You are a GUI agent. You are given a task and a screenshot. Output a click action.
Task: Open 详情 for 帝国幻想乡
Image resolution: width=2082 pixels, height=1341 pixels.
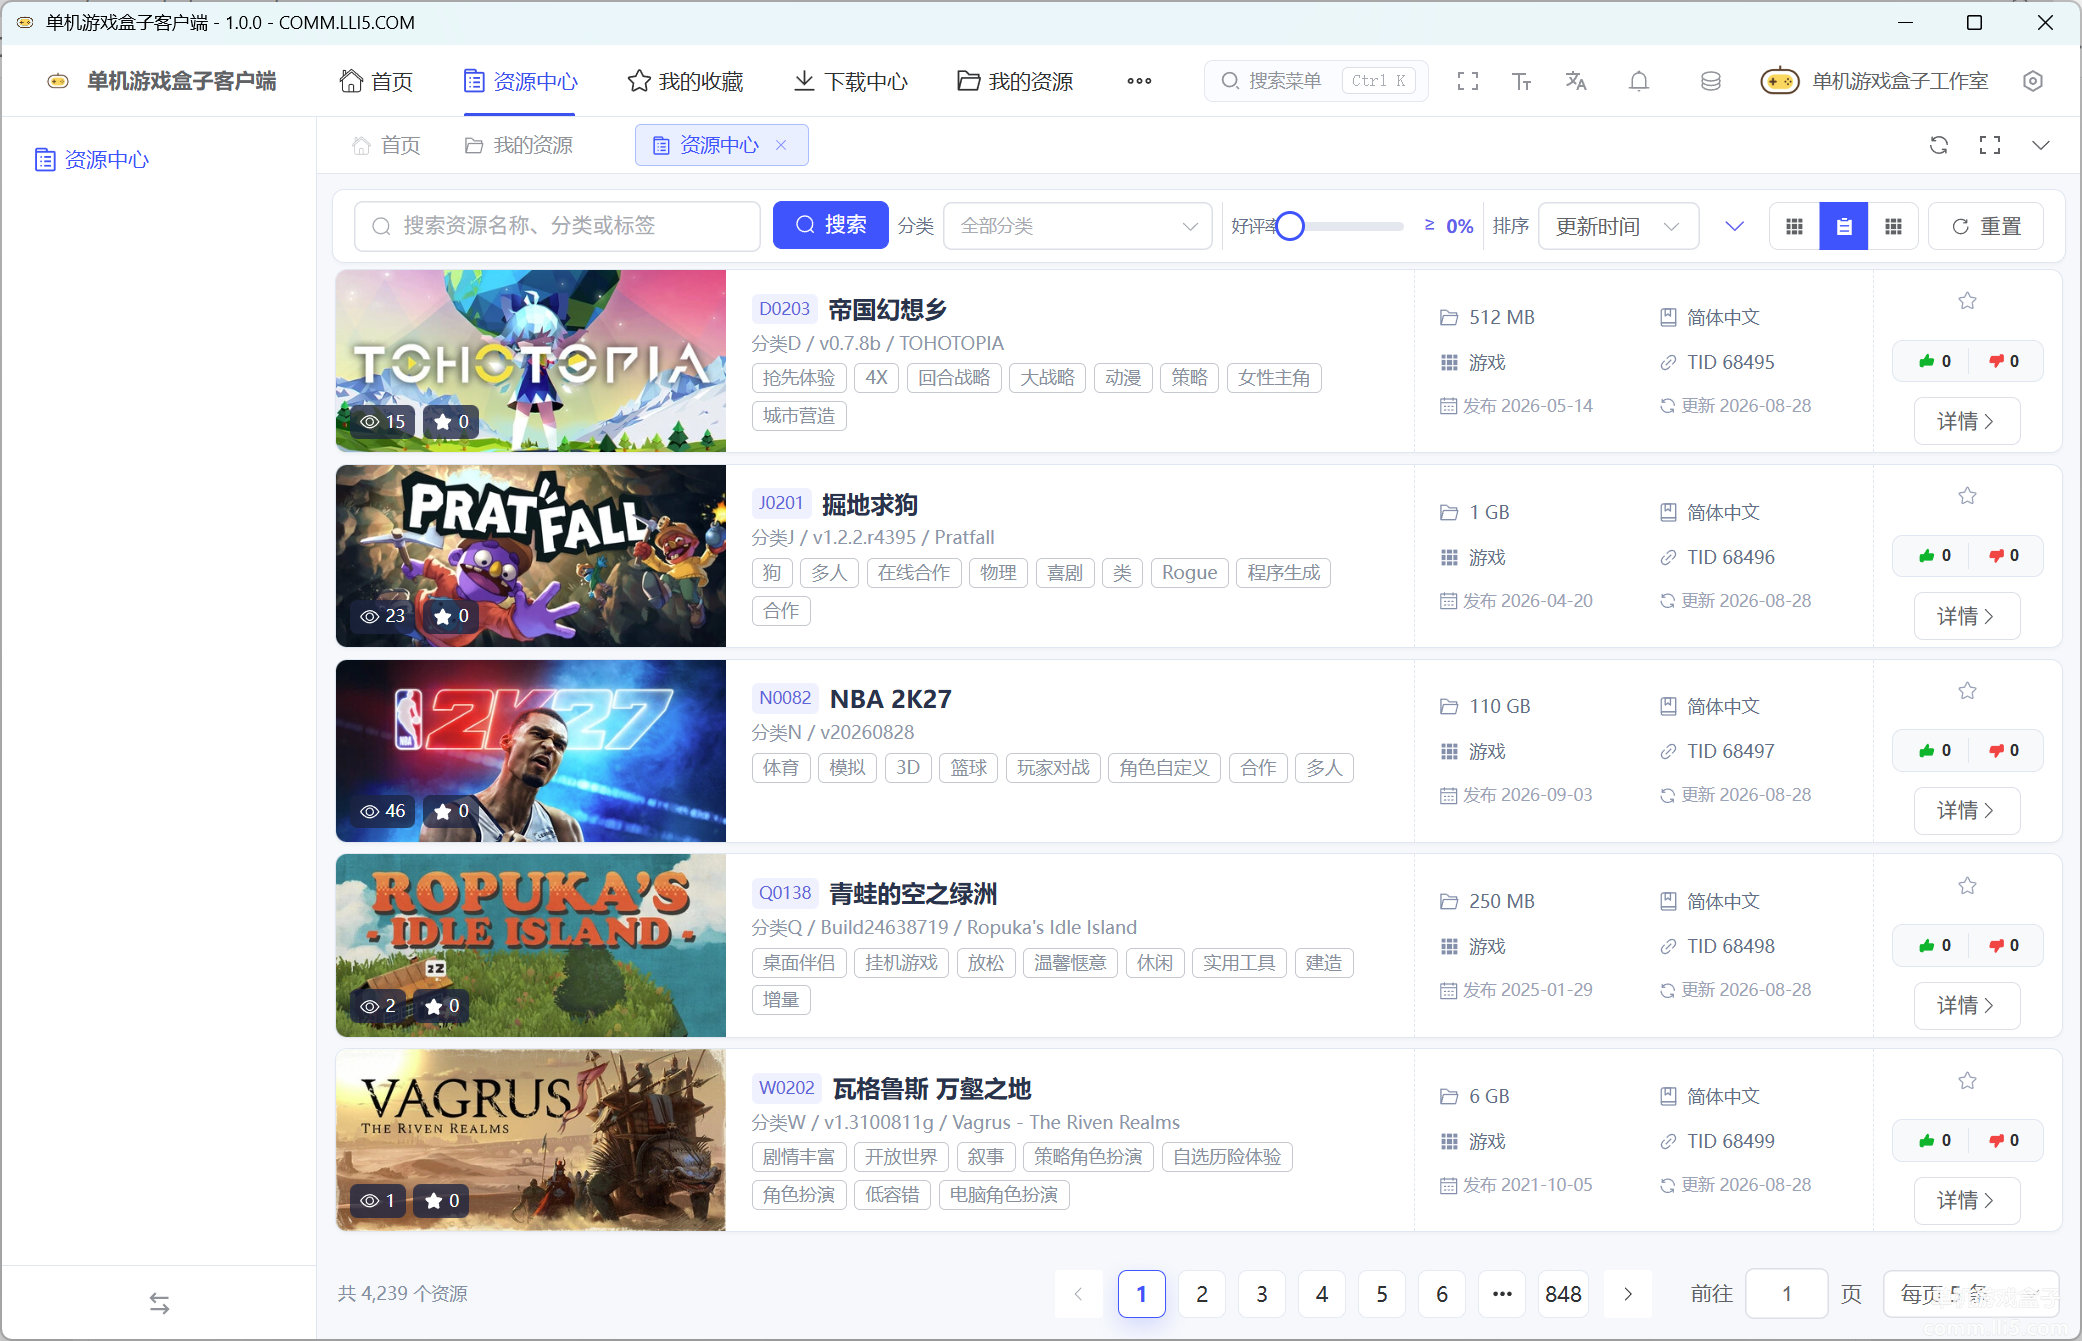pyautogui.click(x=1967, y=421)
